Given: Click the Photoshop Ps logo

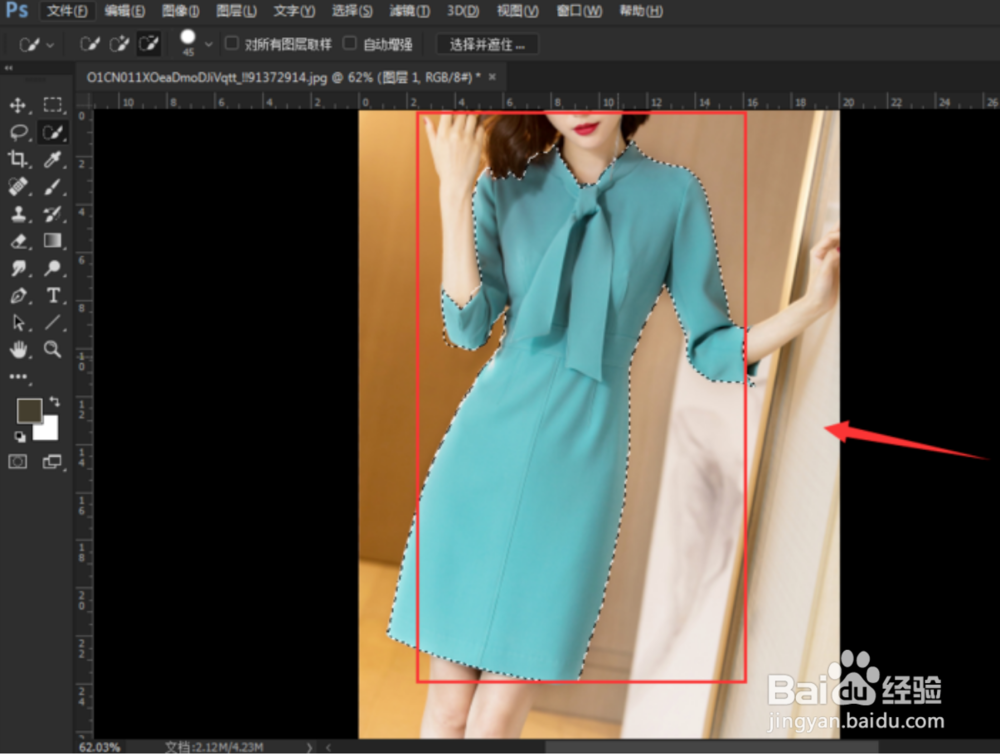Looking at the screenshot, I should coord(17,10).
